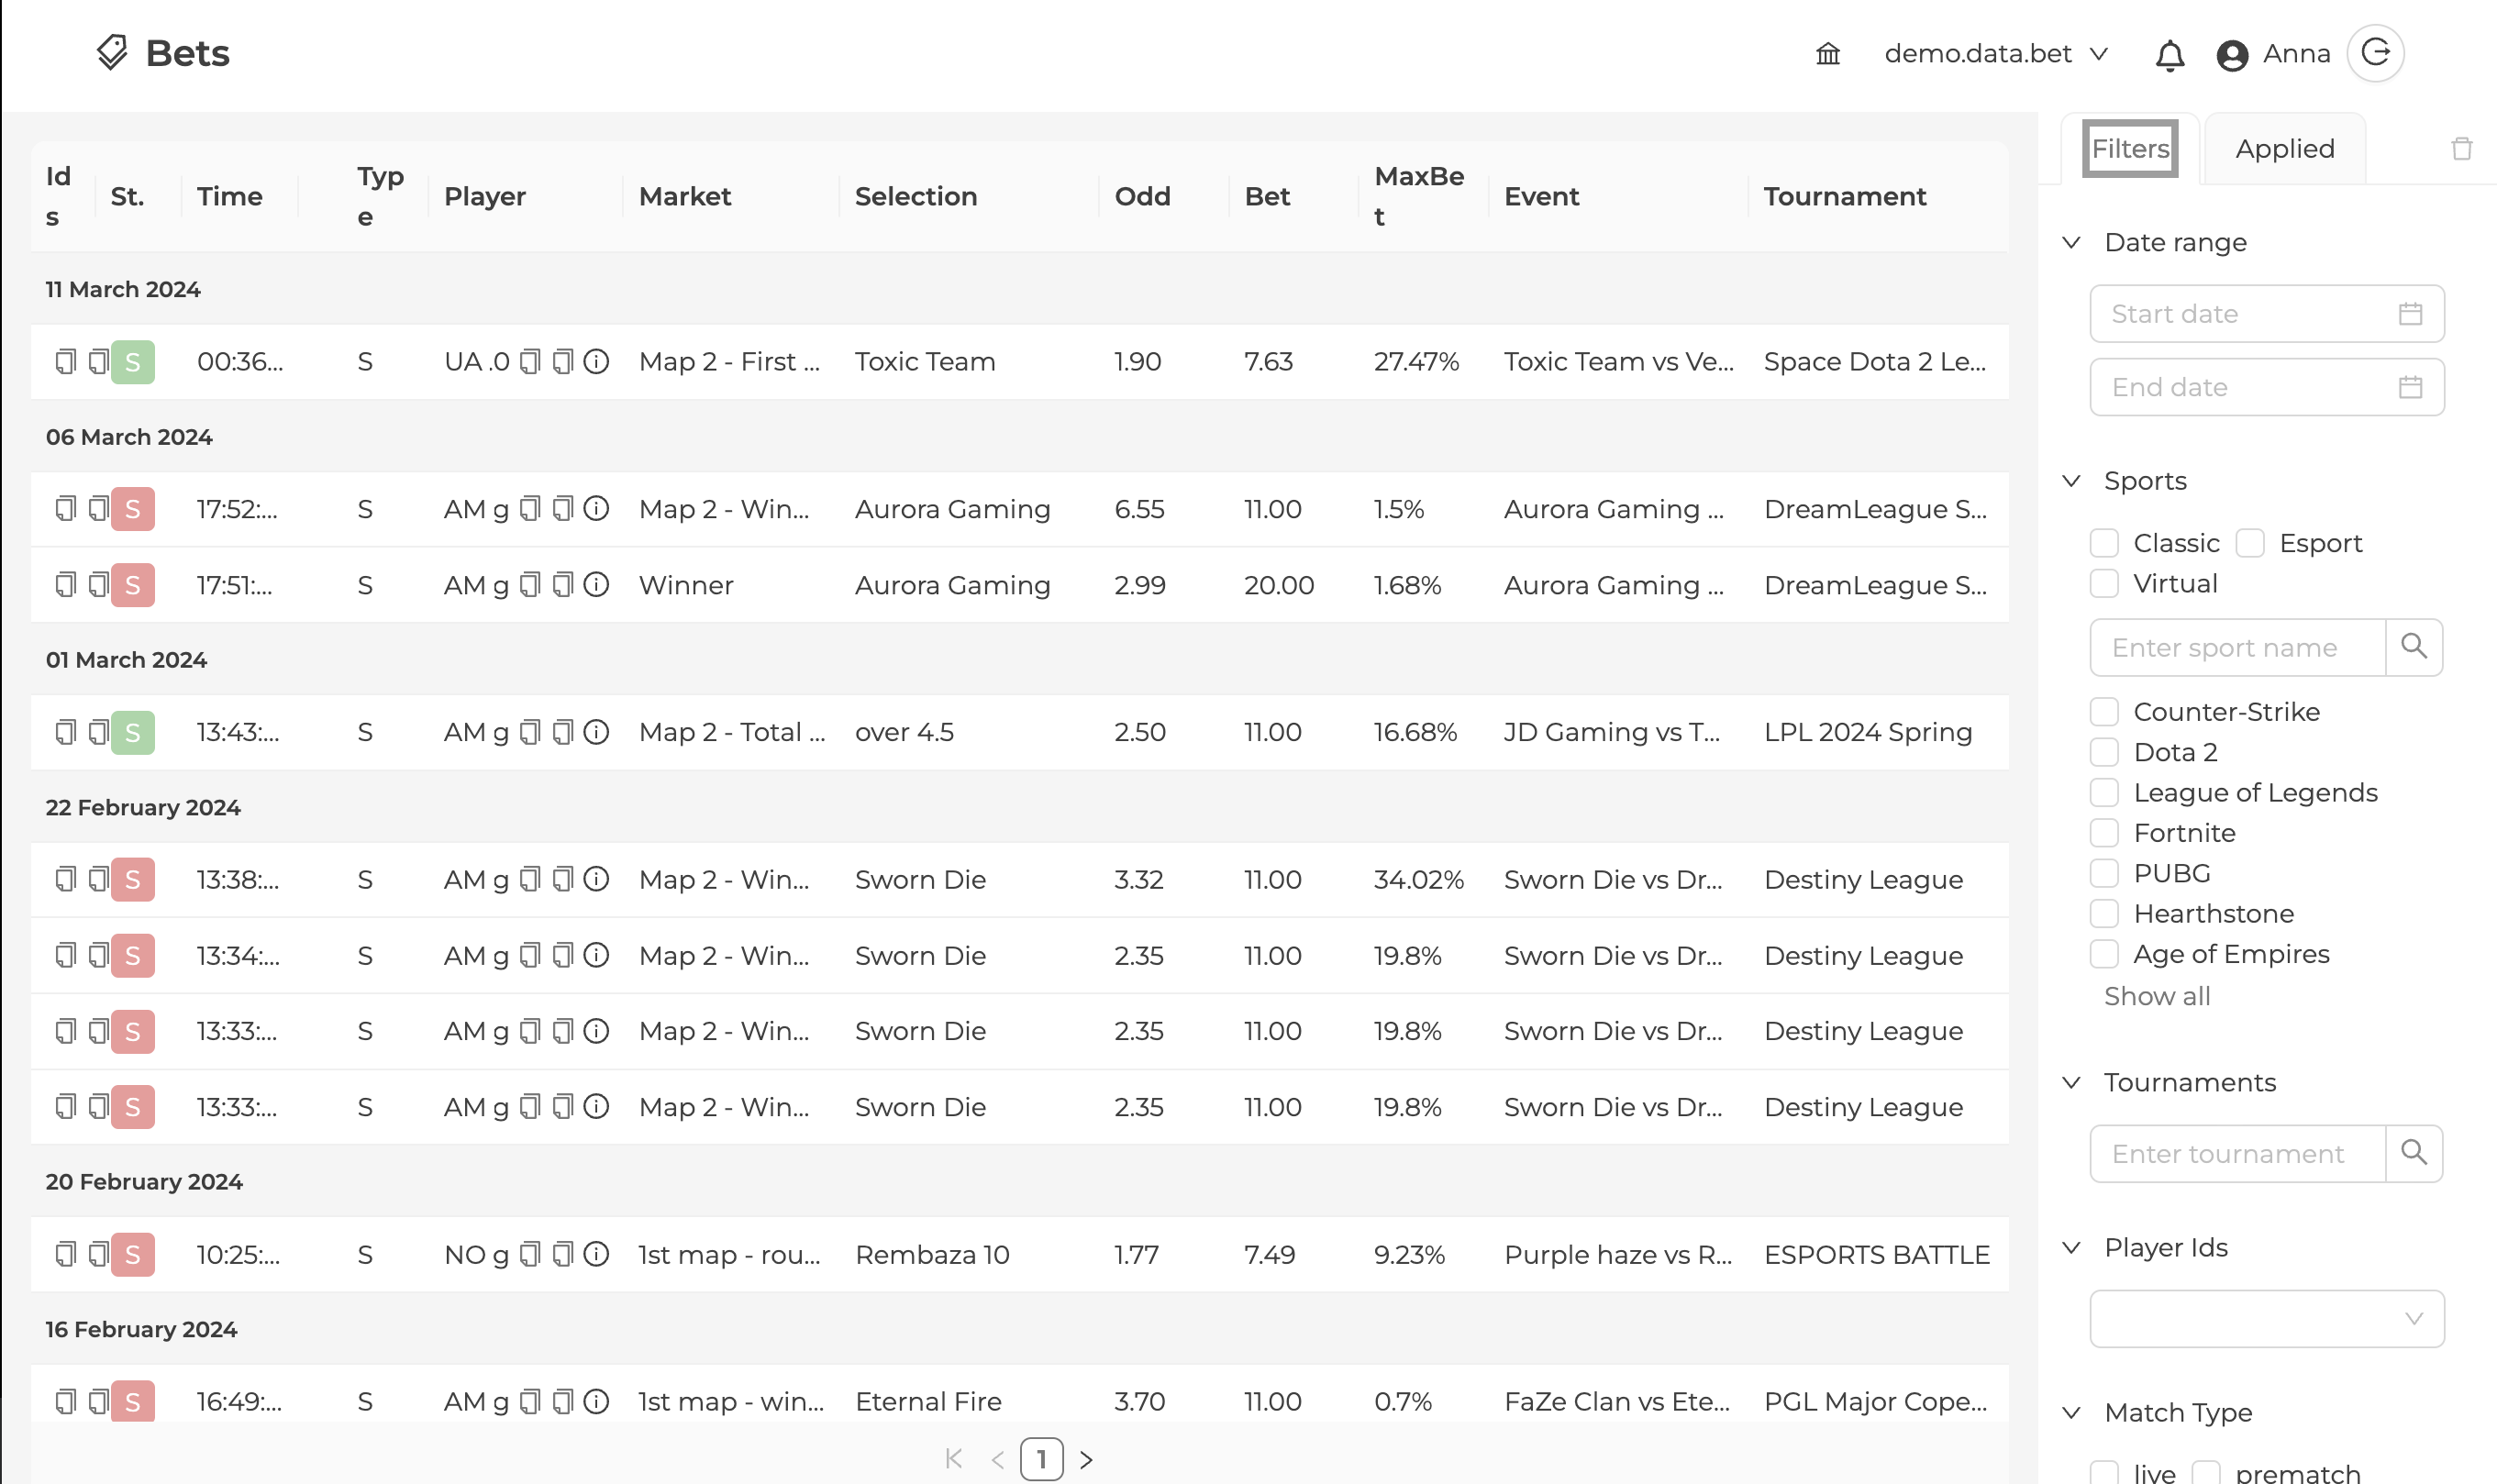Copy first bet Id in Toxic Team row
This screenshot has width=2497, height=1484.
(65, 362)
